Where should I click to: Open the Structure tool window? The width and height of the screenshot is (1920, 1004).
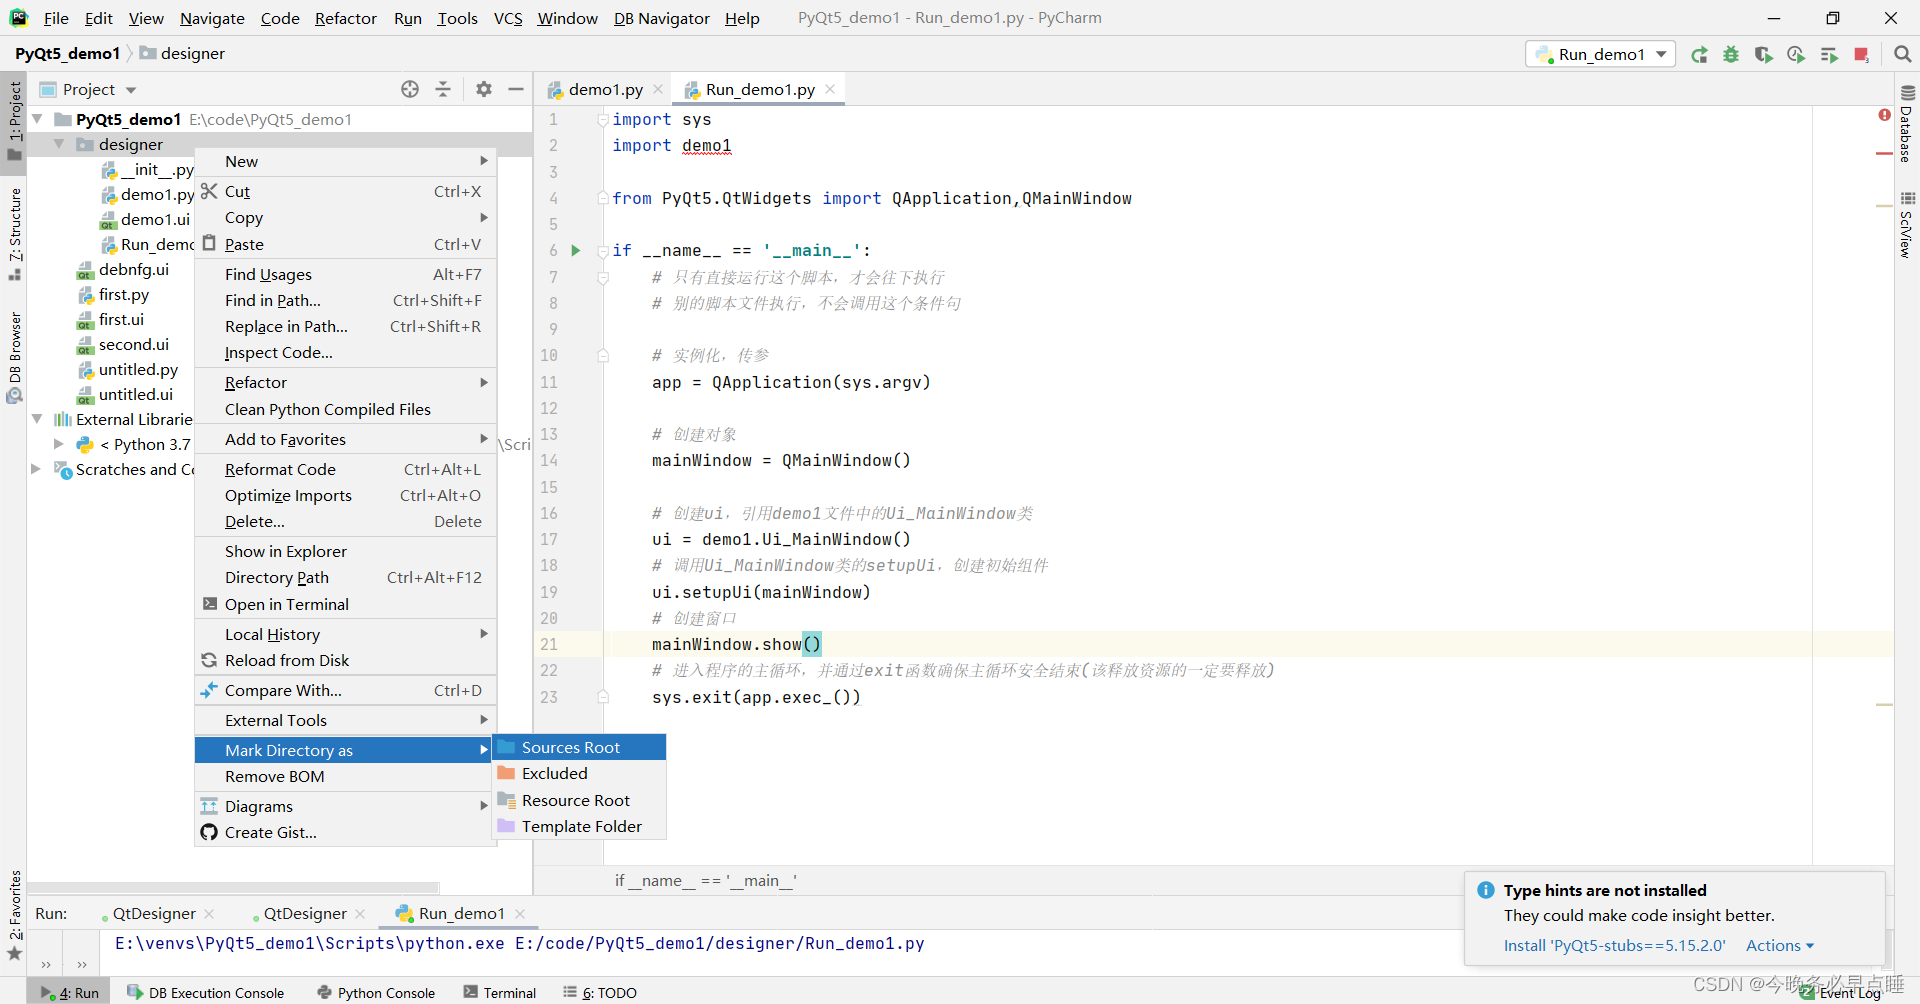click(15, 234)
